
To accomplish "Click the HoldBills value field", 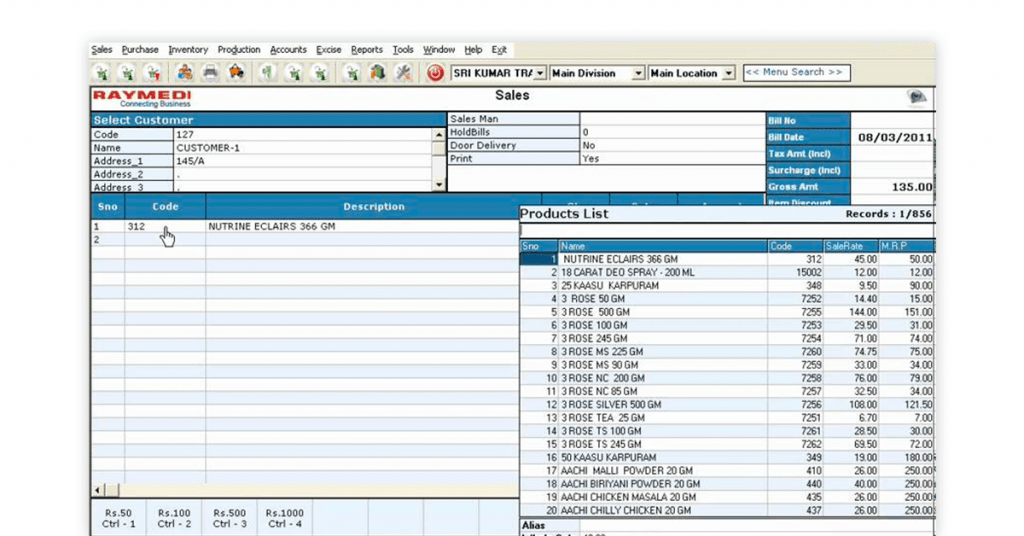I will coord(672,132).
